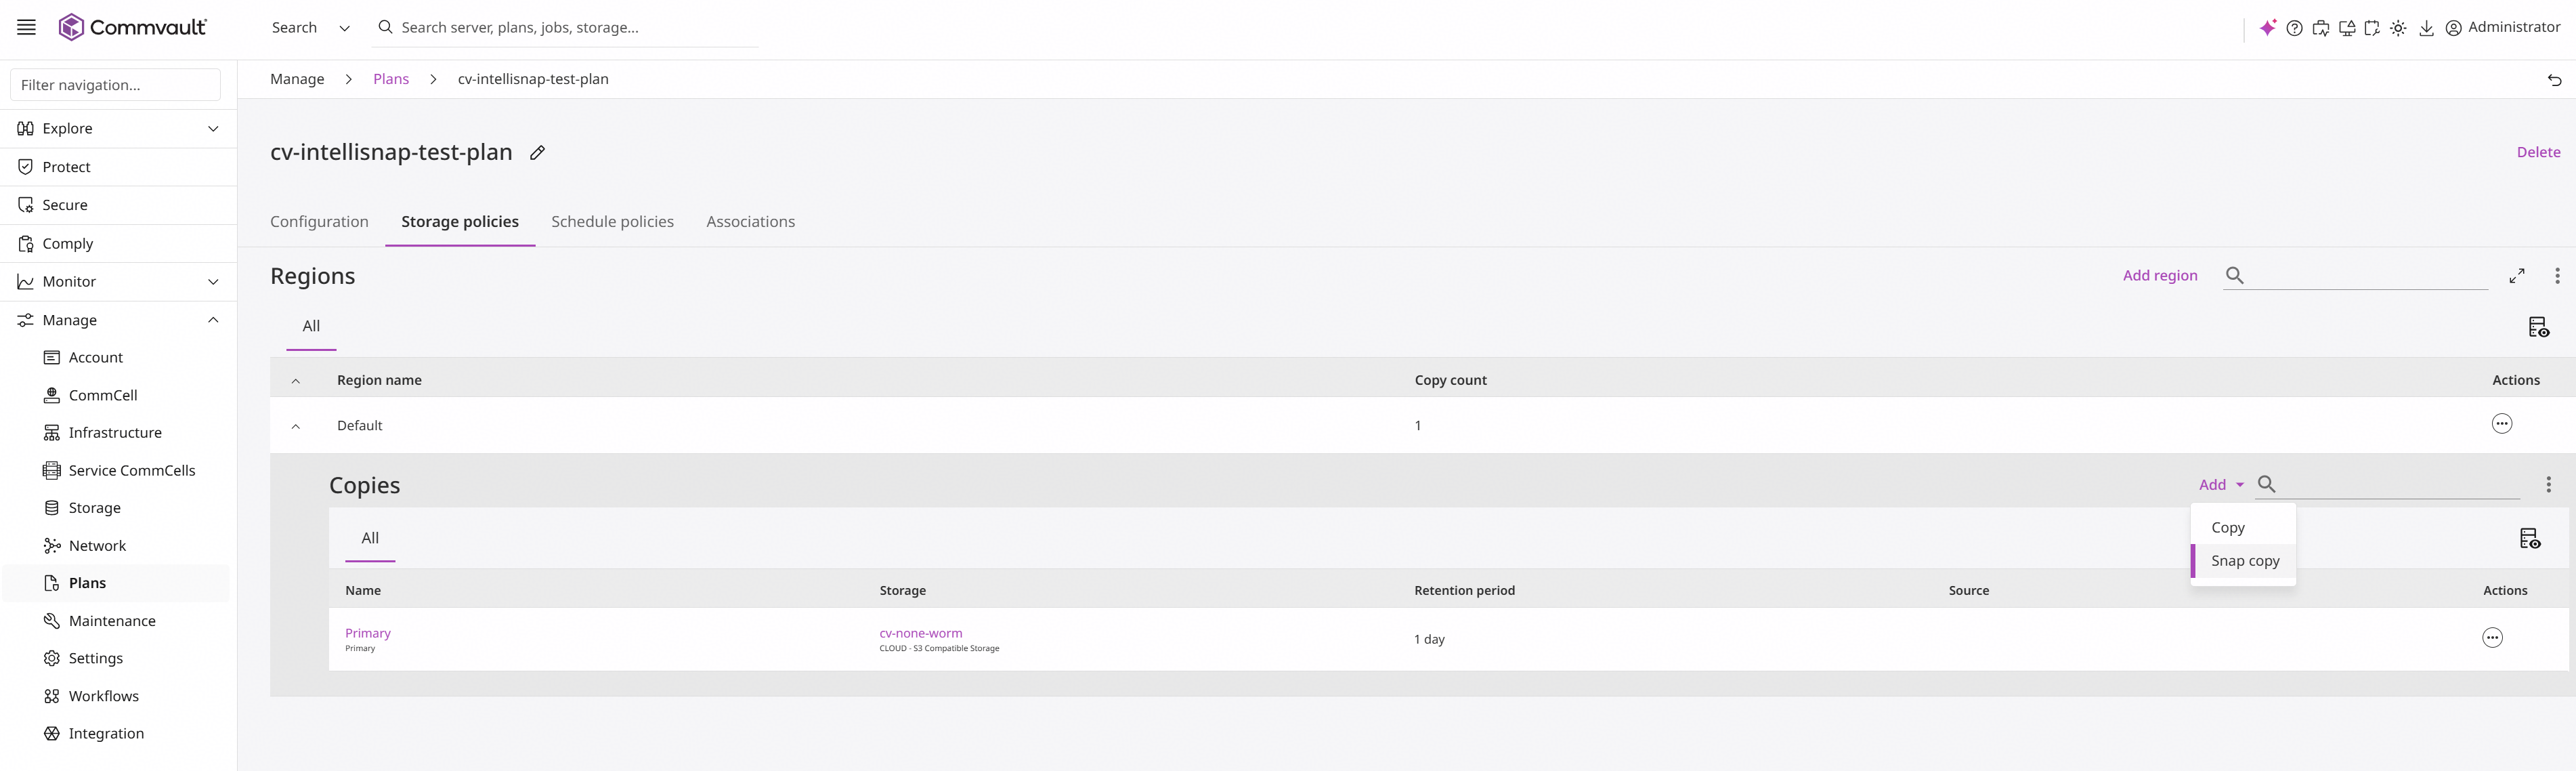This screenshot has height=771, width=2576.
Task: Toggle the light theme sun icon
Action: [2398, 28]
